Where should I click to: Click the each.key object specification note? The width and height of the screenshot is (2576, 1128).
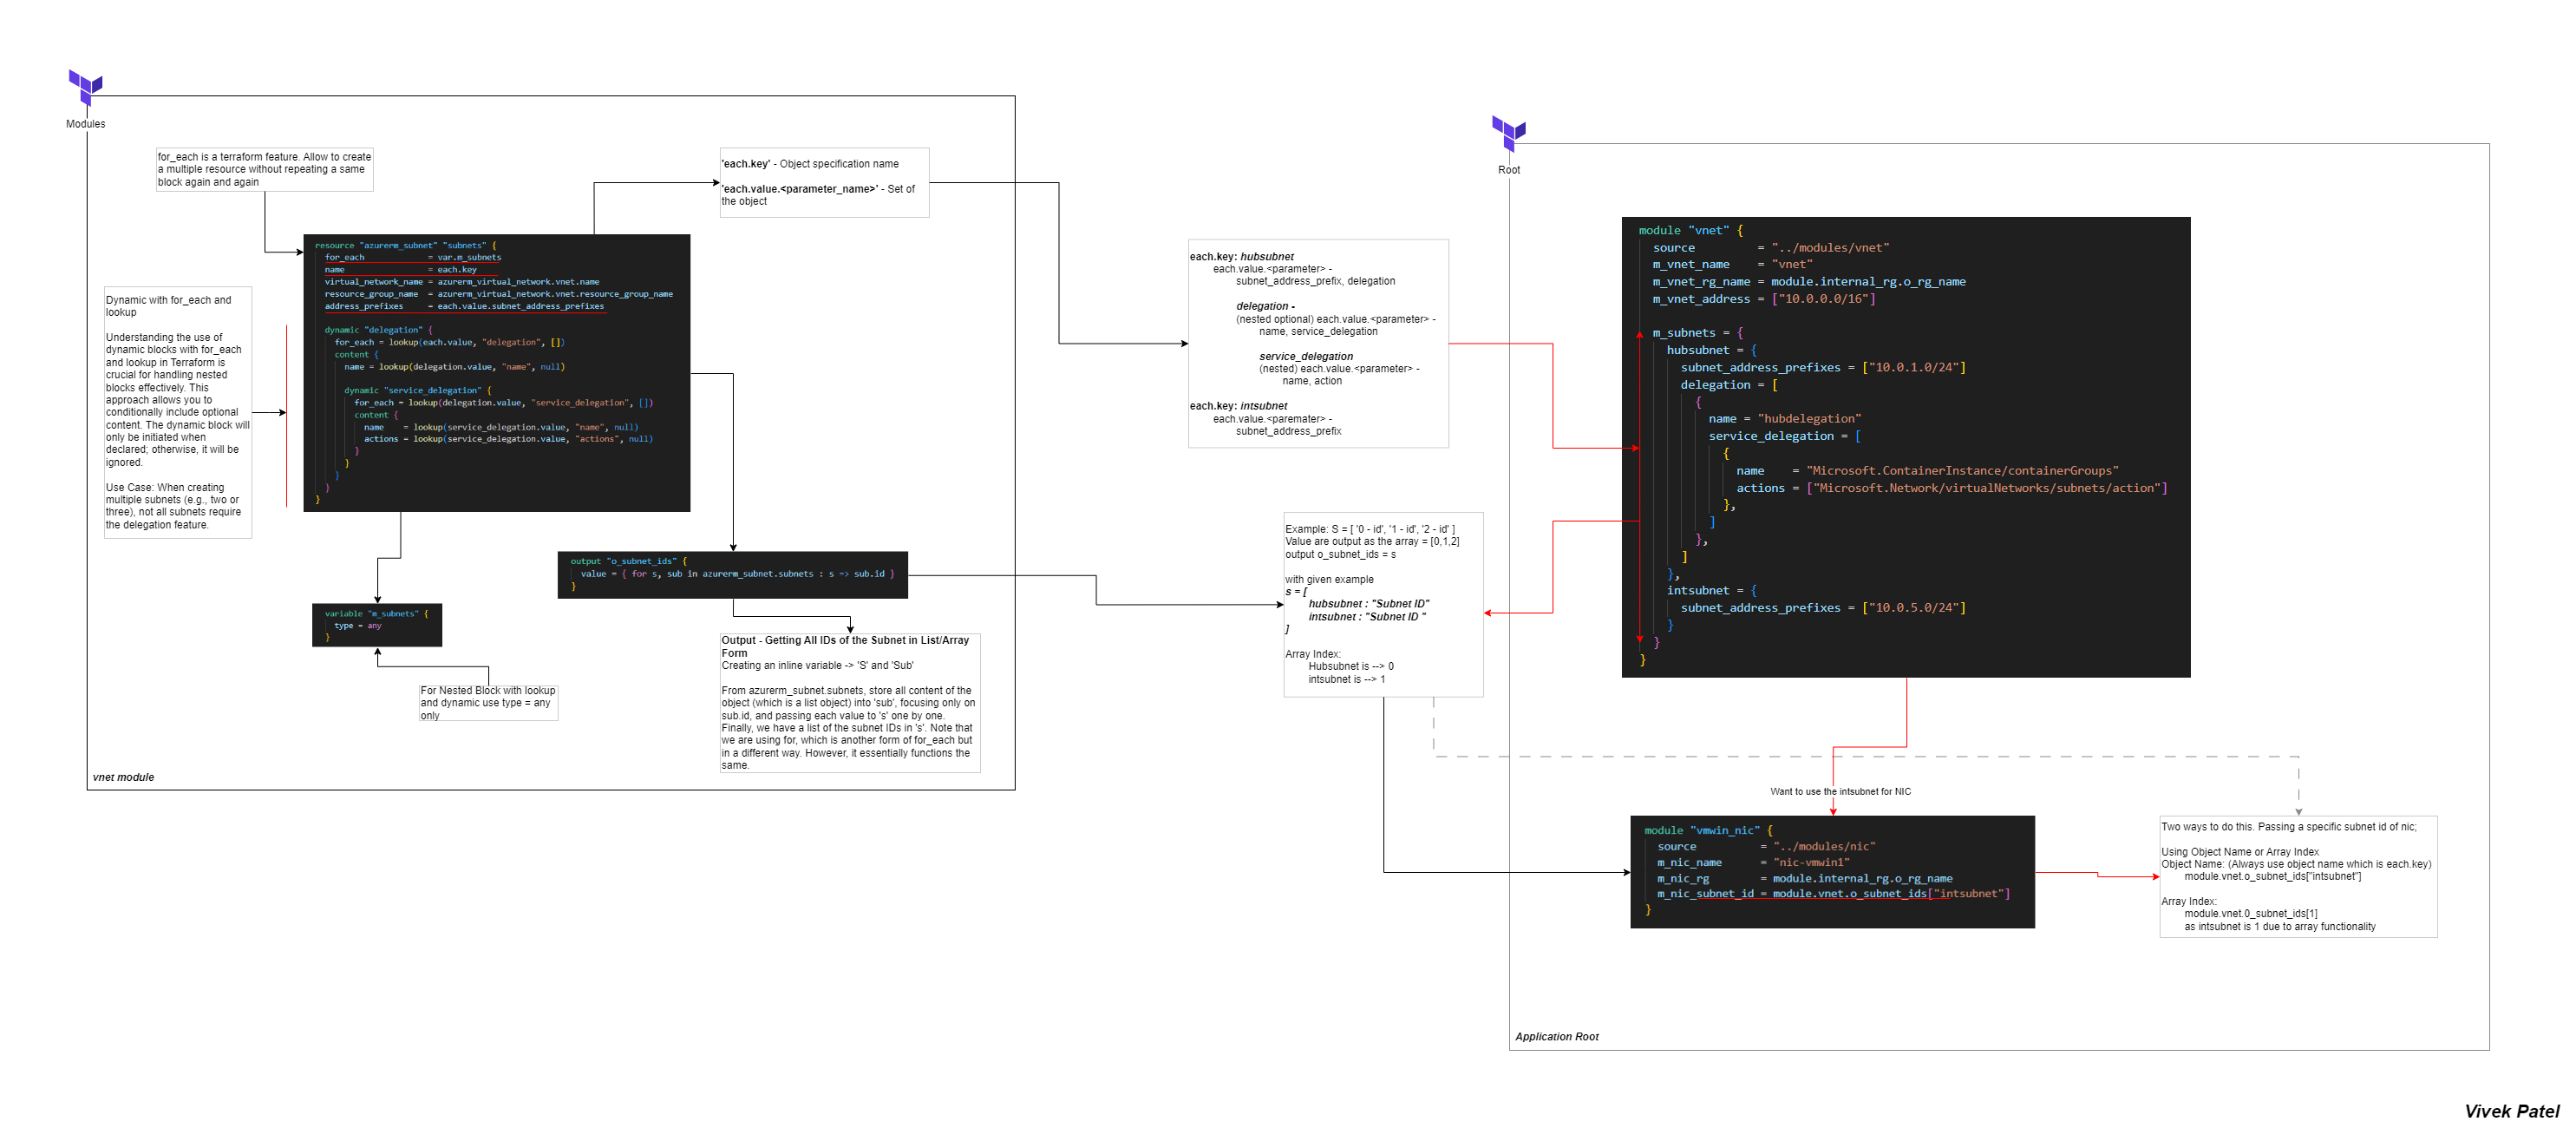[x=824, y=182]
